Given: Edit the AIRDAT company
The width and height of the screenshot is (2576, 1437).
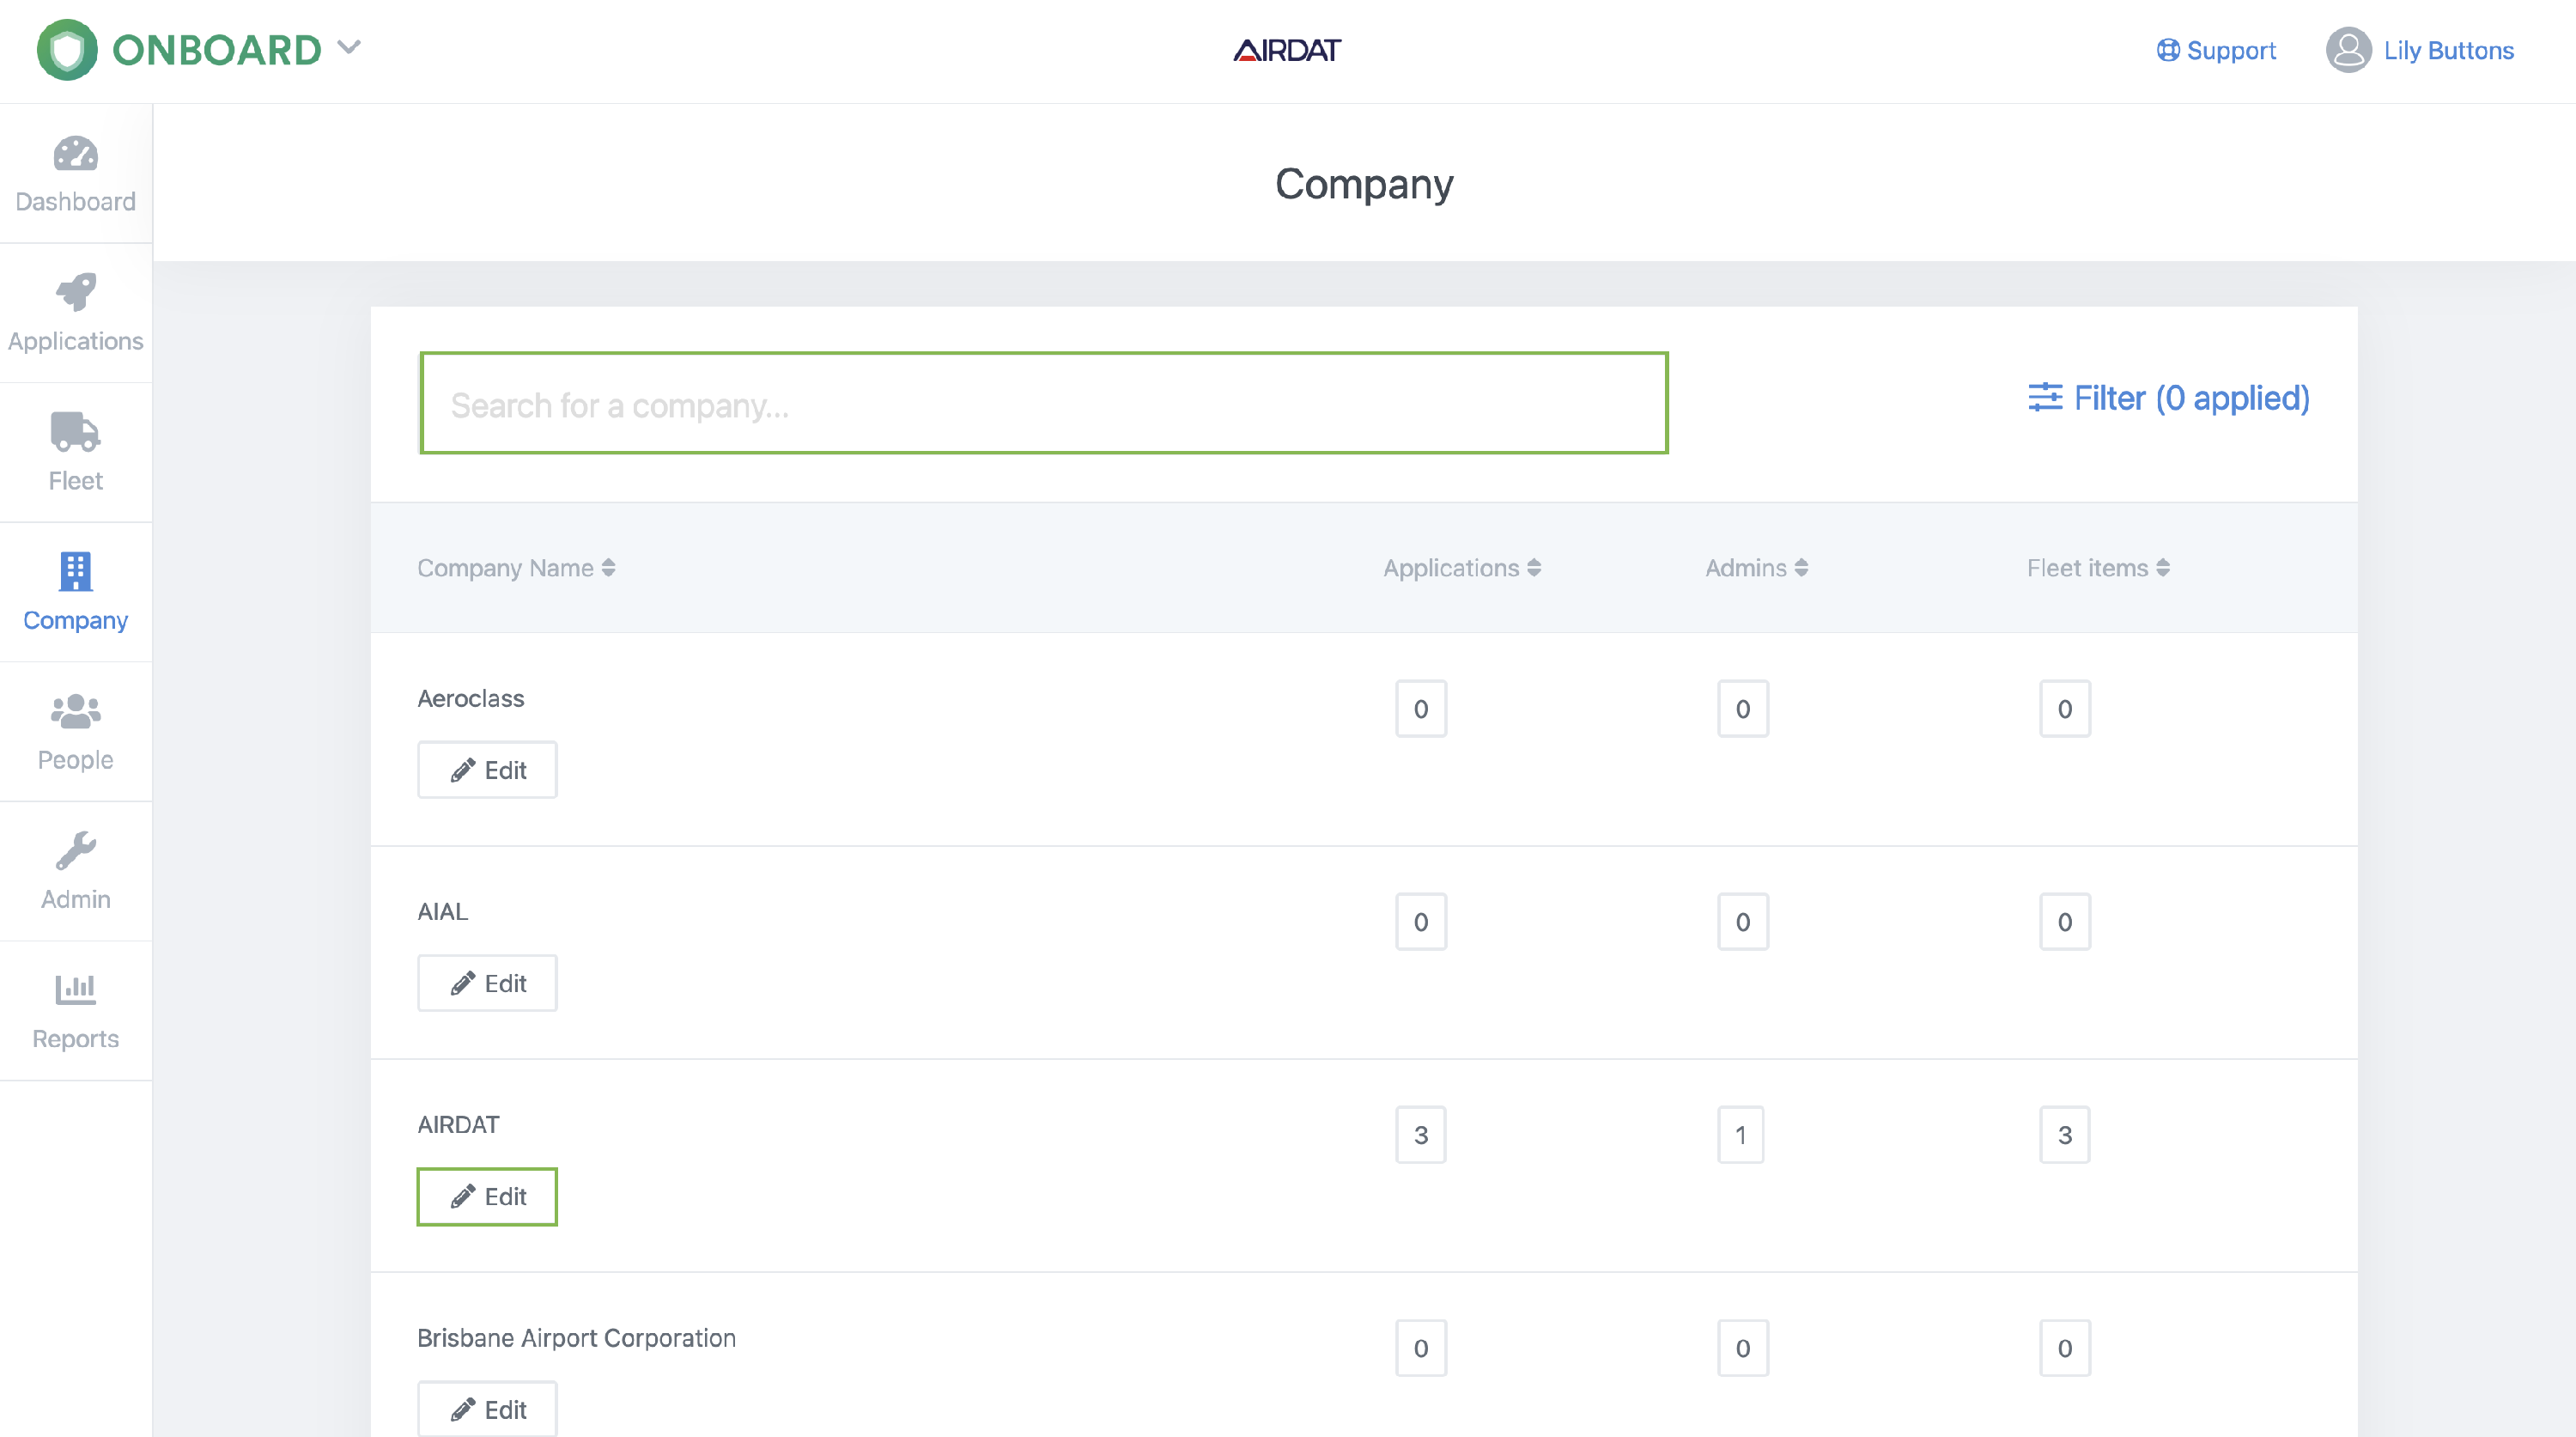Looking at the screenshot, I should (487, 1196).
